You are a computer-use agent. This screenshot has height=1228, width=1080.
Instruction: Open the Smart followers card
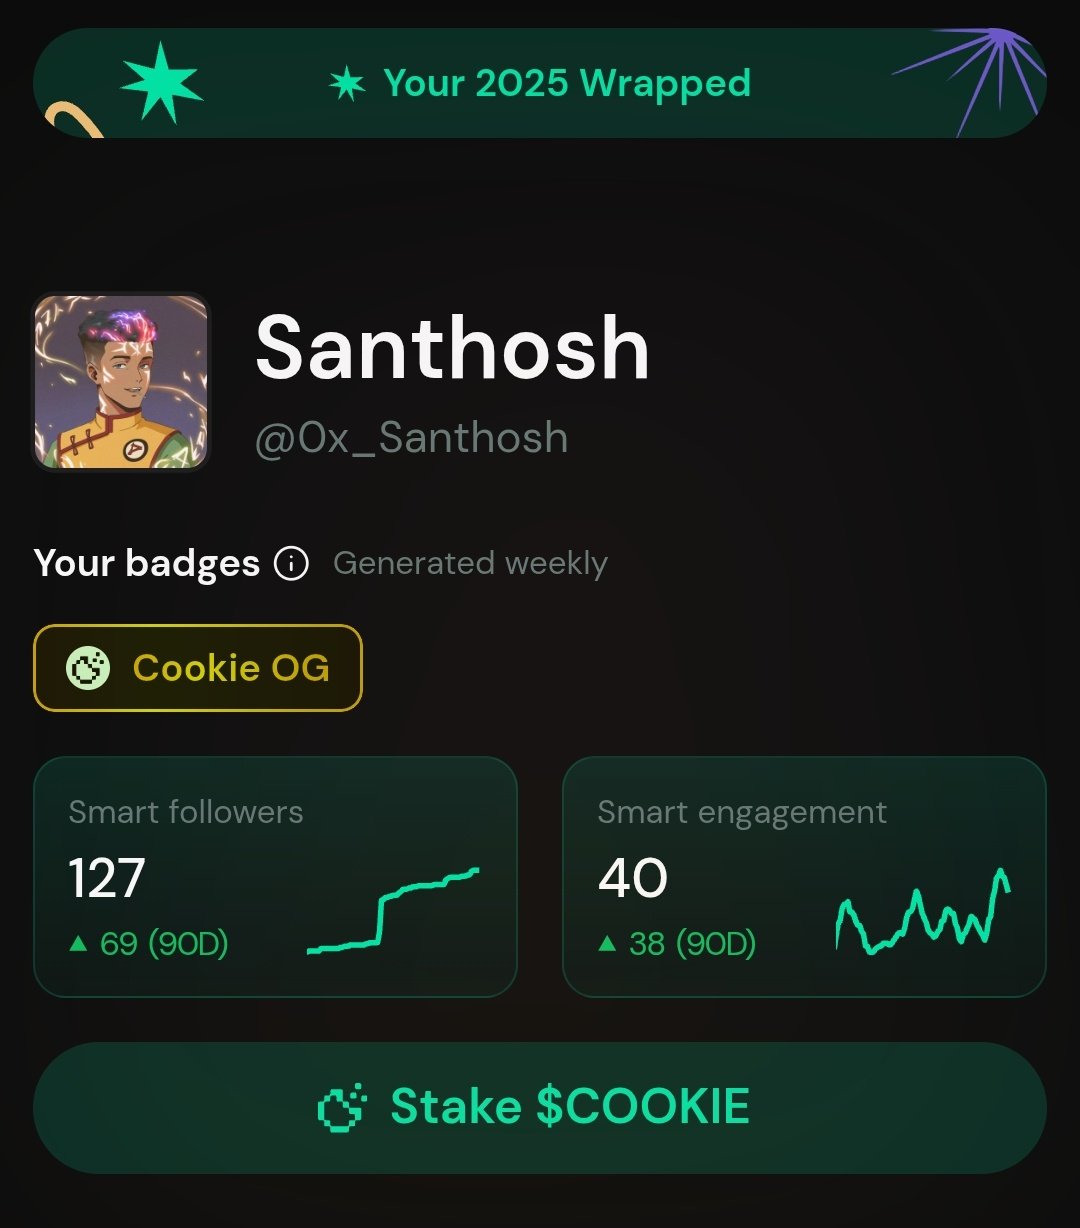[275, 877]
